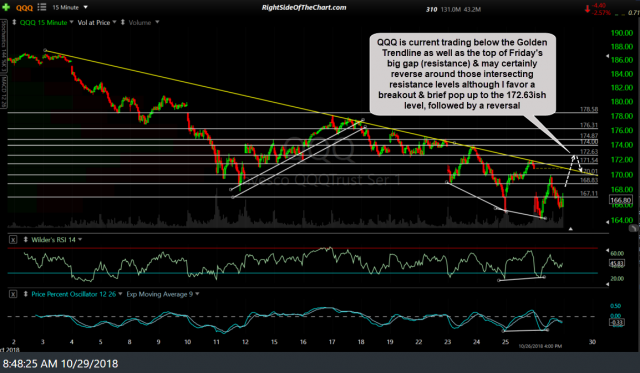This screenshot has width=640, height=373.
Task: Click the current price 166.80 label
Action: [x=621, y=200]
